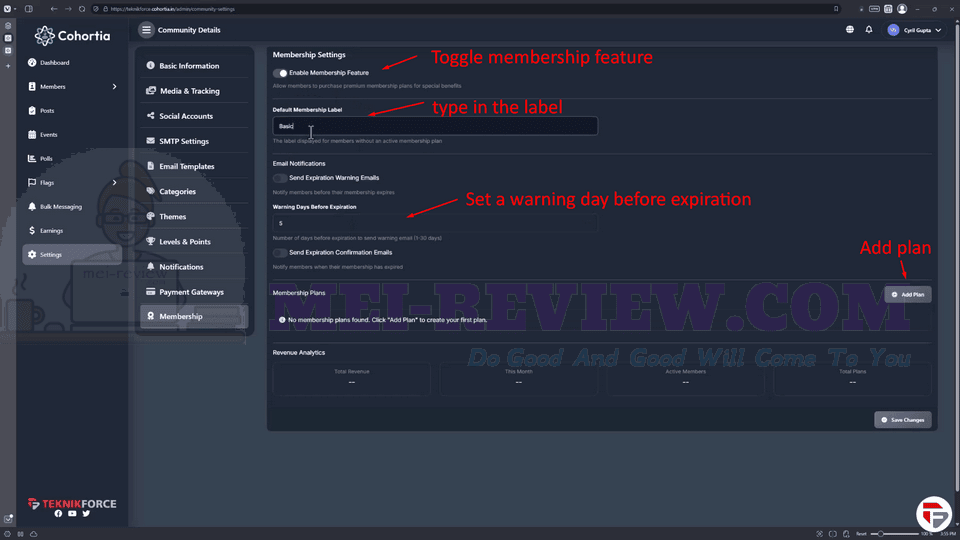Click the tiling icon in status bar
Screen dimensions: 960x540
tap(833, 534)
